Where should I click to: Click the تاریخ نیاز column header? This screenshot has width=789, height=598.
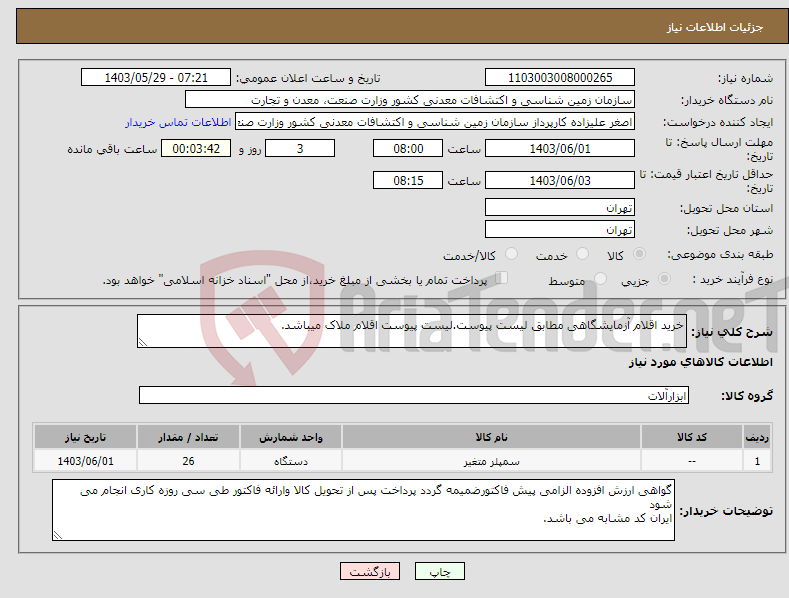[x=85, y=437]
